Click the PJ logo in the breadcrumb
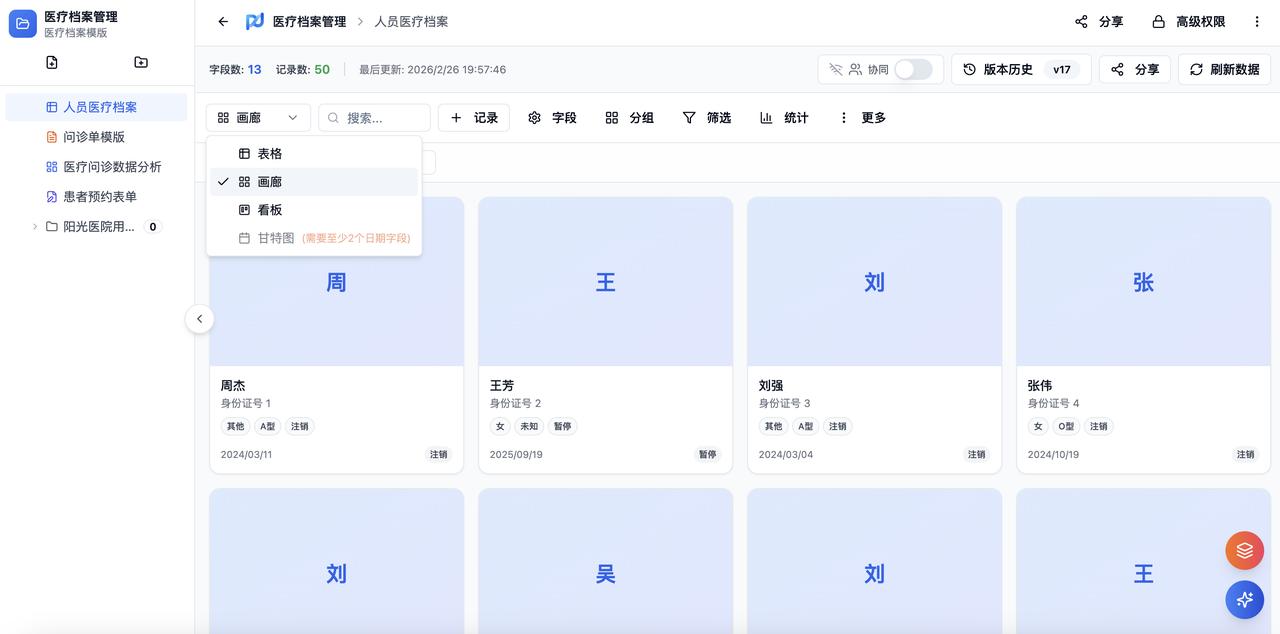Viewport: 1280px width, 634px height. point(255,21)
